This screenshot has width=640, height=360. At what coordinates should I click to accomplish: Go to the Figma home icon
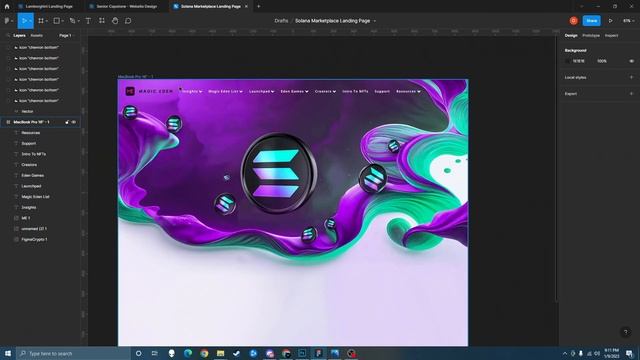[x=7, y=7]
